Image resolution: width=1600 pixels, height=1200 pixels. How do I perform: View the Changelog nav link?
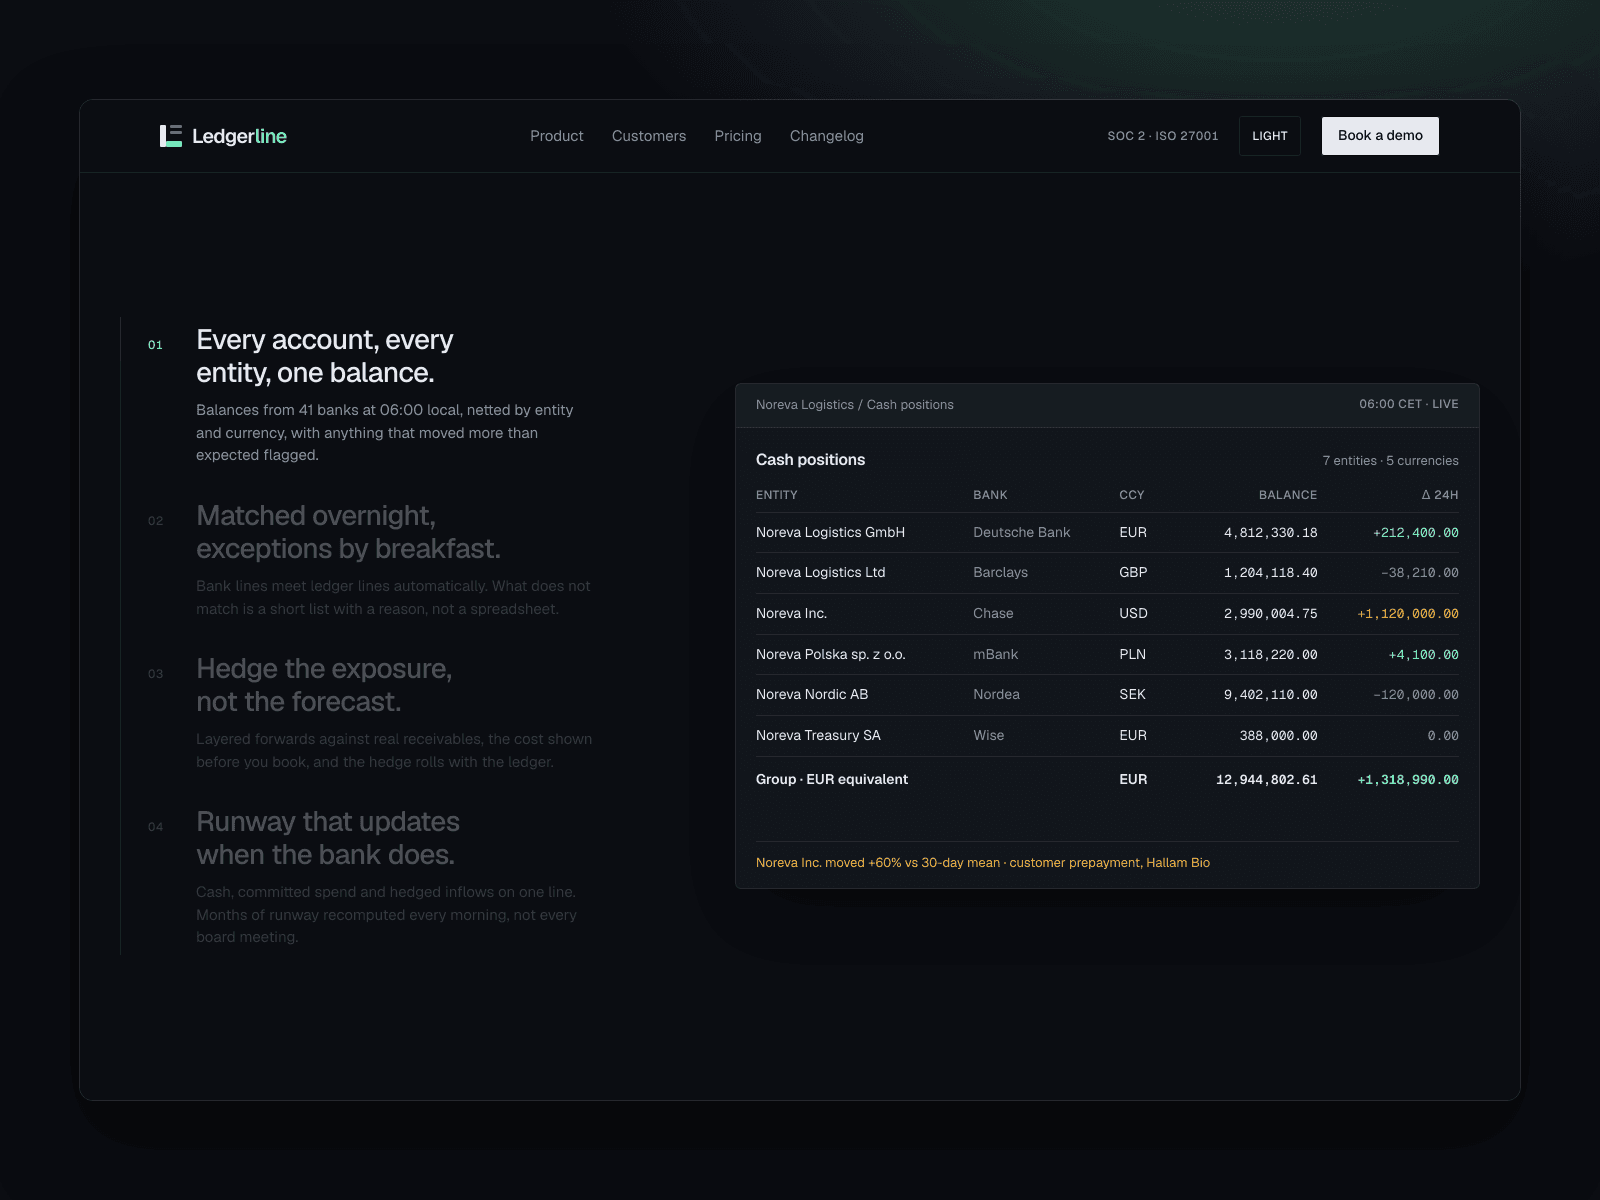tap(827, 136)
